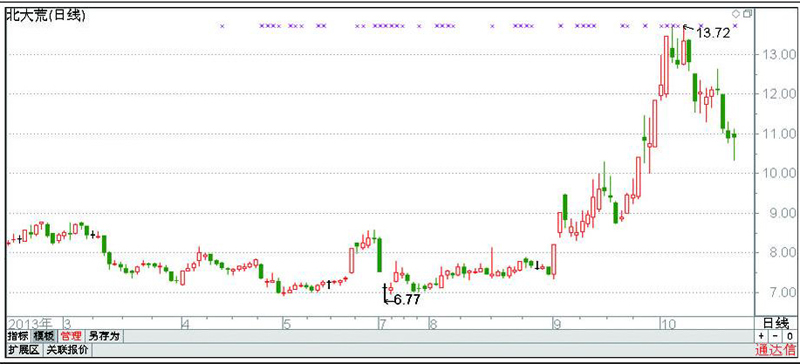Open the 指标 tab
Image resolution: width=800 pixels, height=364 pixels.
point(18,336)
